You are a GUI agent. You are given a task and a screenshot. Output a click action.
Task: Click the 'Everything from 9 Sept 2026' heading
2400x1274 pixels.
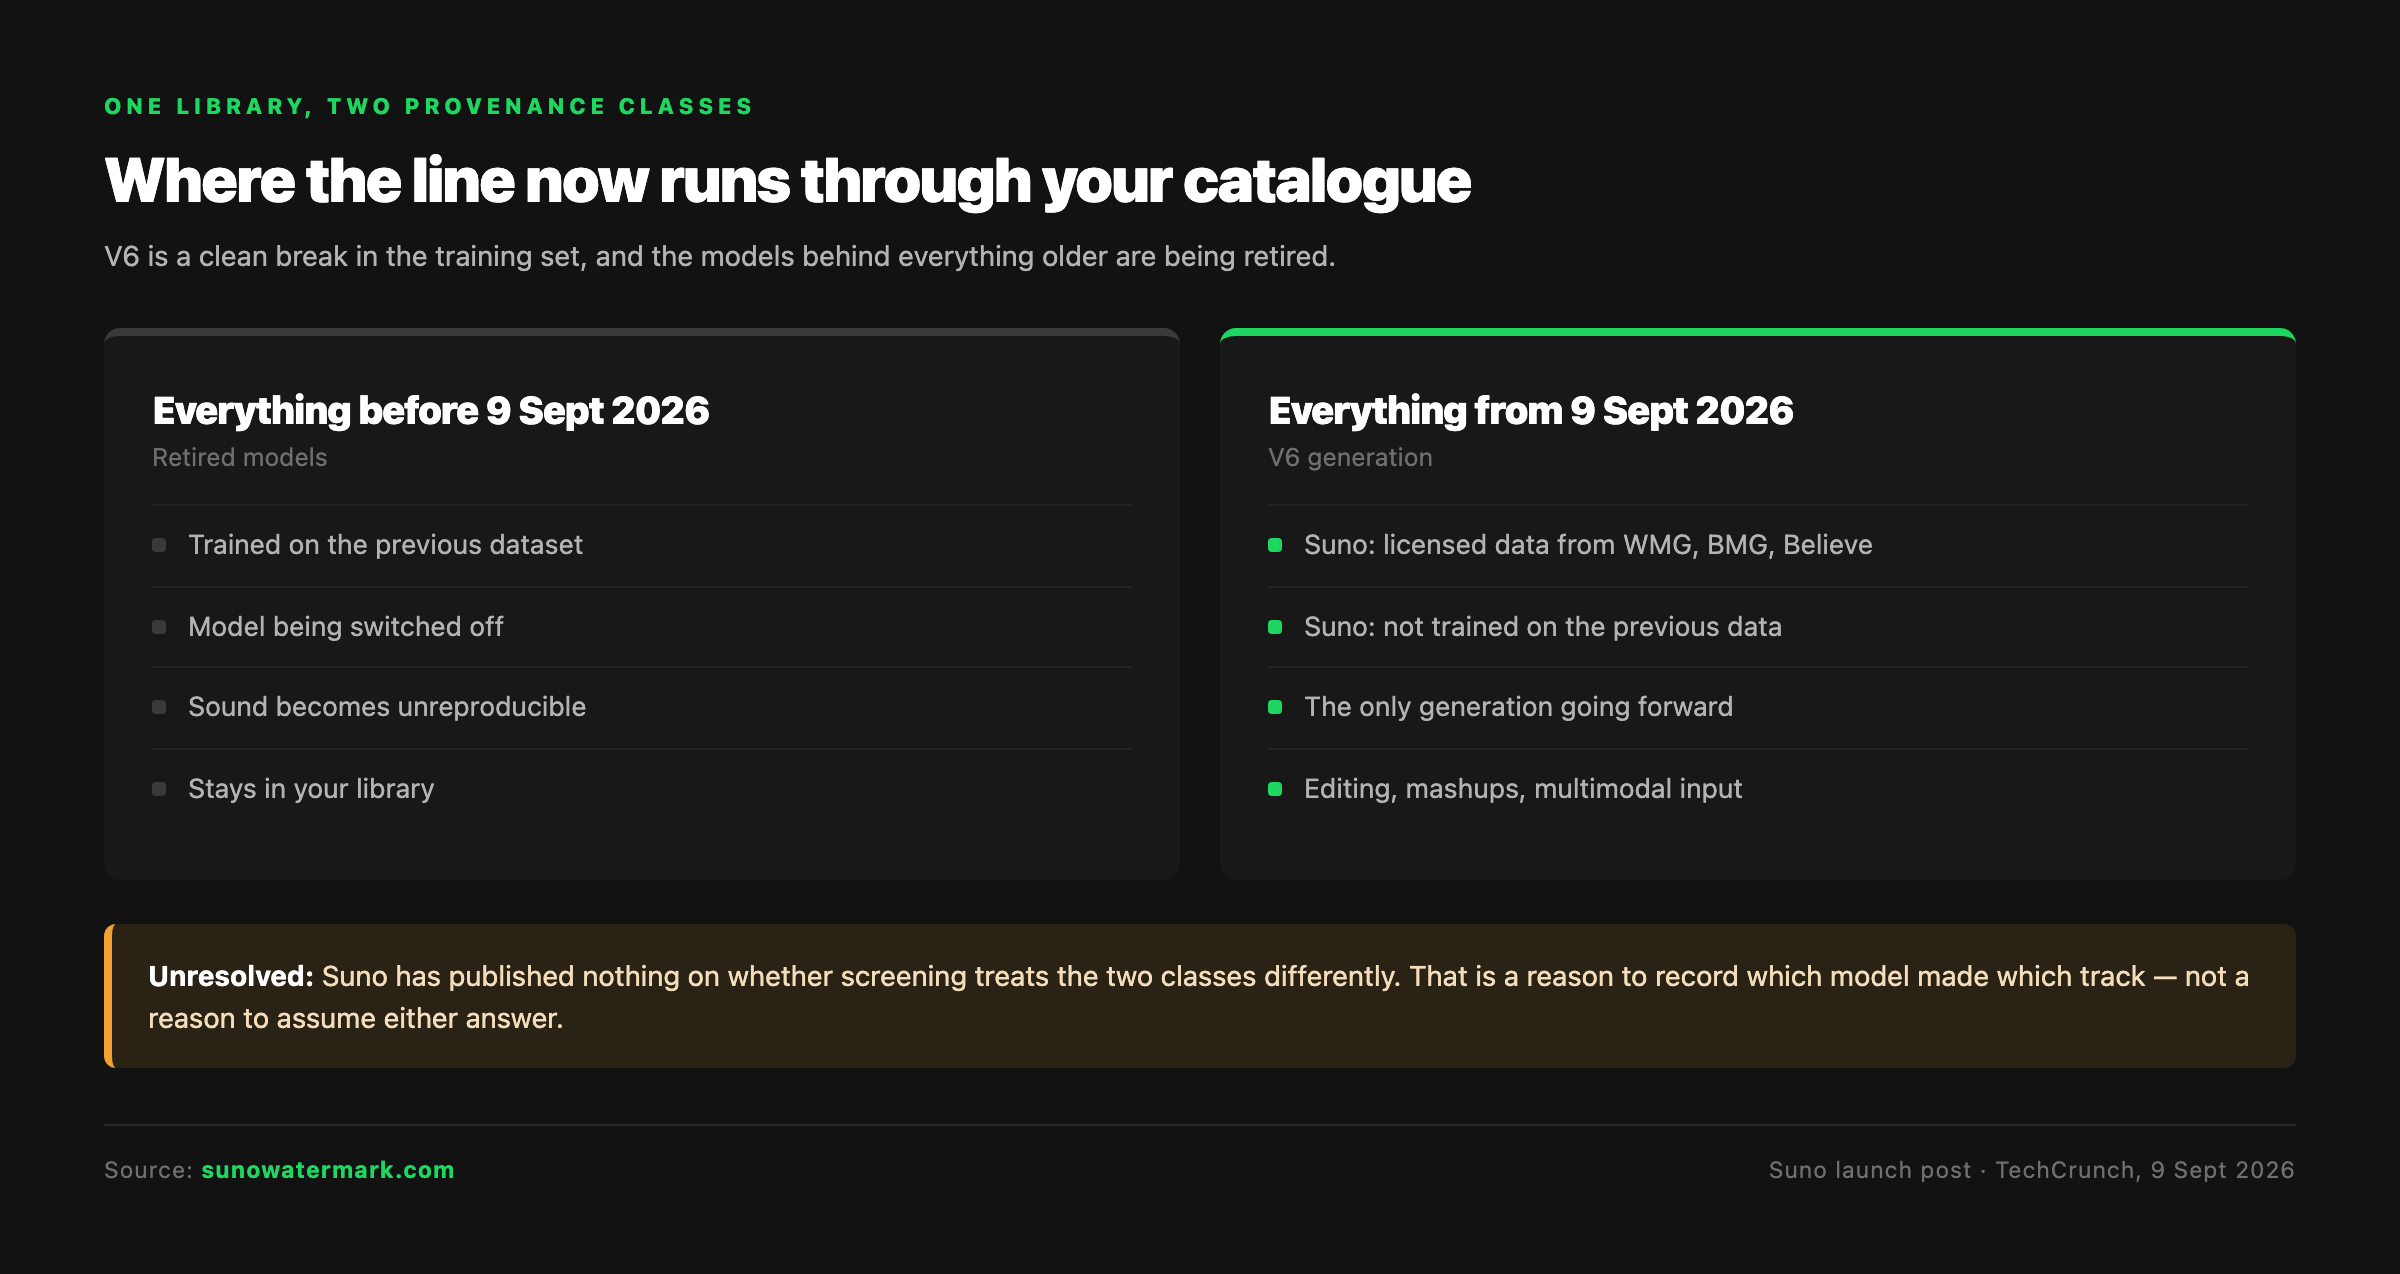click(x=1531, y=411)
